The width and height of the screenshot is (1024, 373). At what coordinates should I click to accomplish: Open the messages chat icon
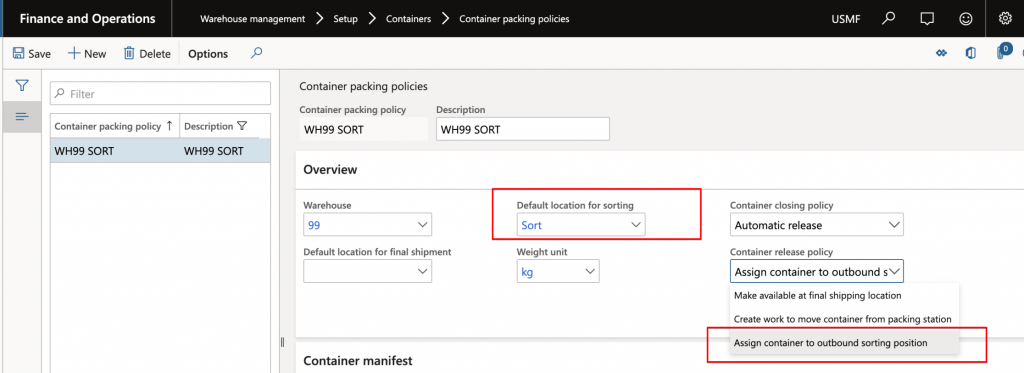(926, 19)
